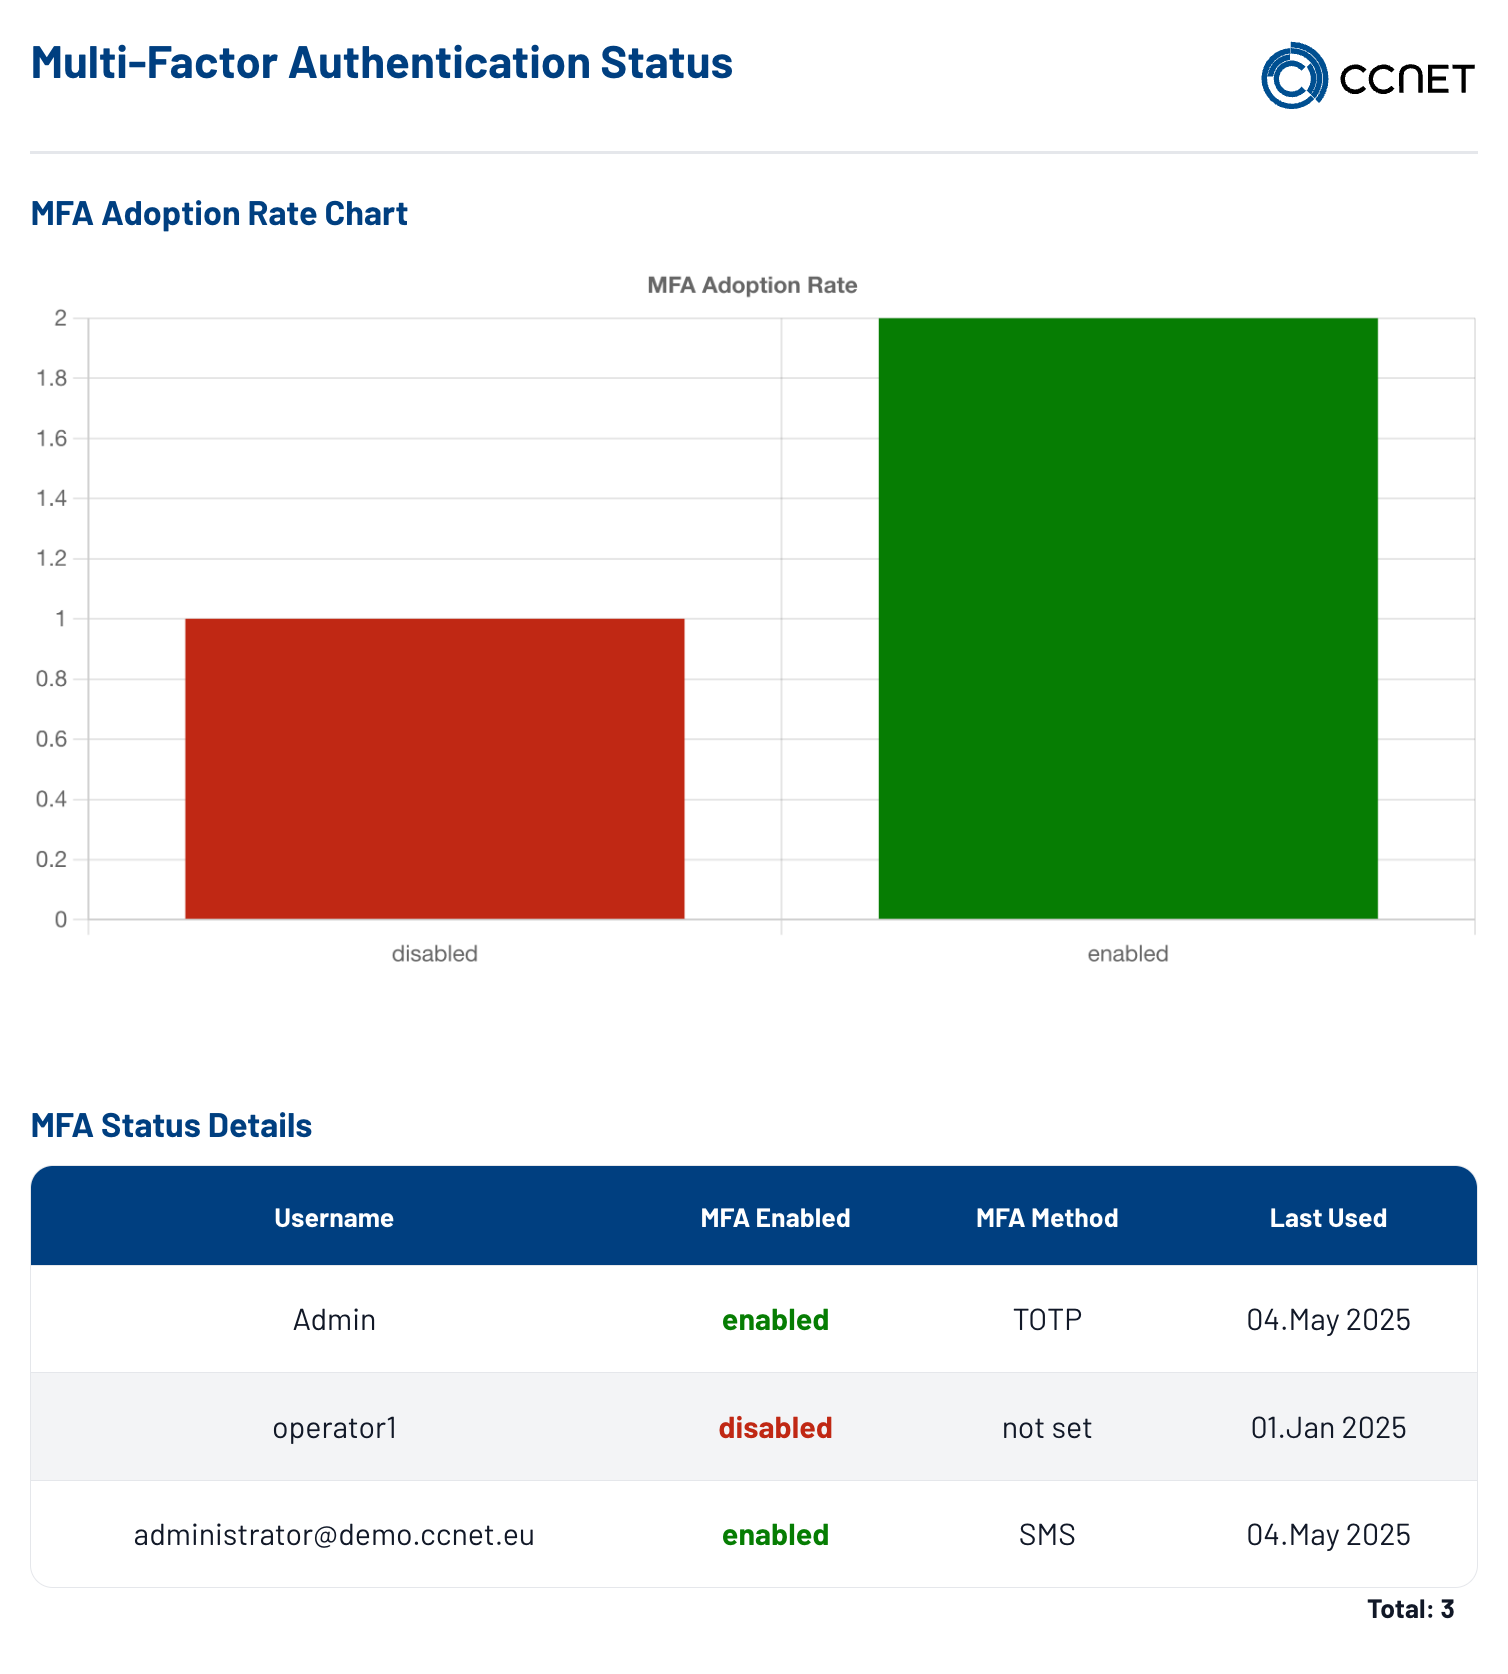Screen dimensions: 1508x1674
Task: Click the SMS method cell
Action: click(1047, 1535)
